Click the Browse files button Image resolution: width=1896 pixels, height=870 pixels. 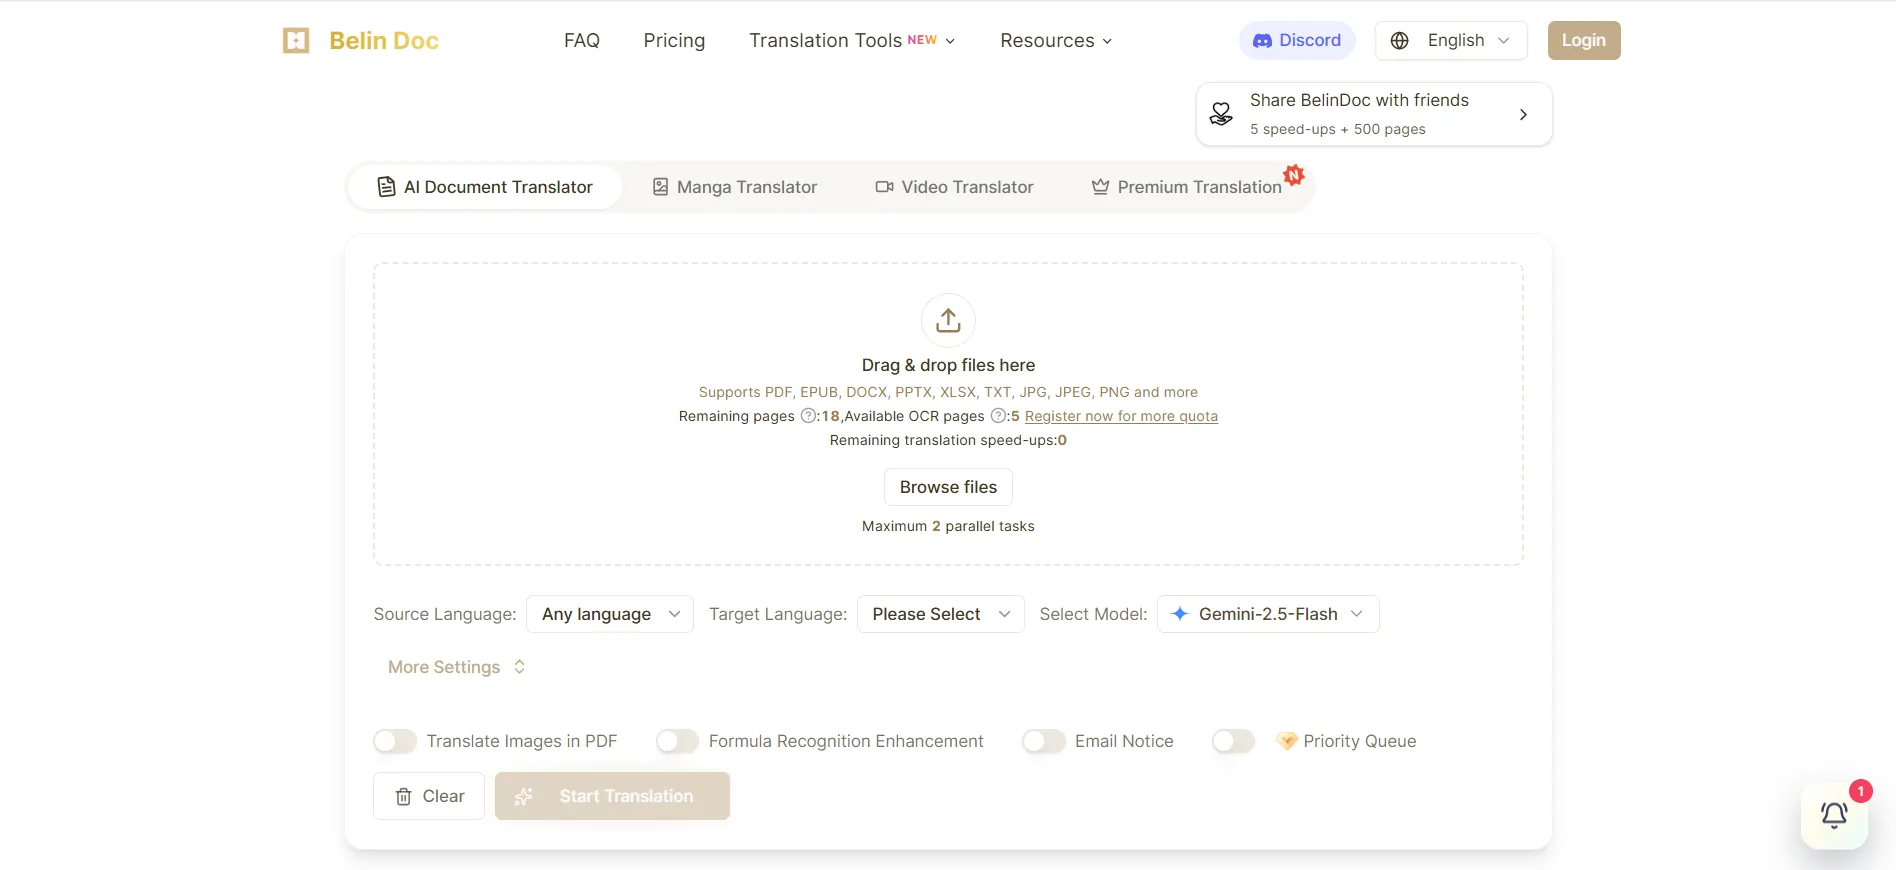(x=948, y=487)
